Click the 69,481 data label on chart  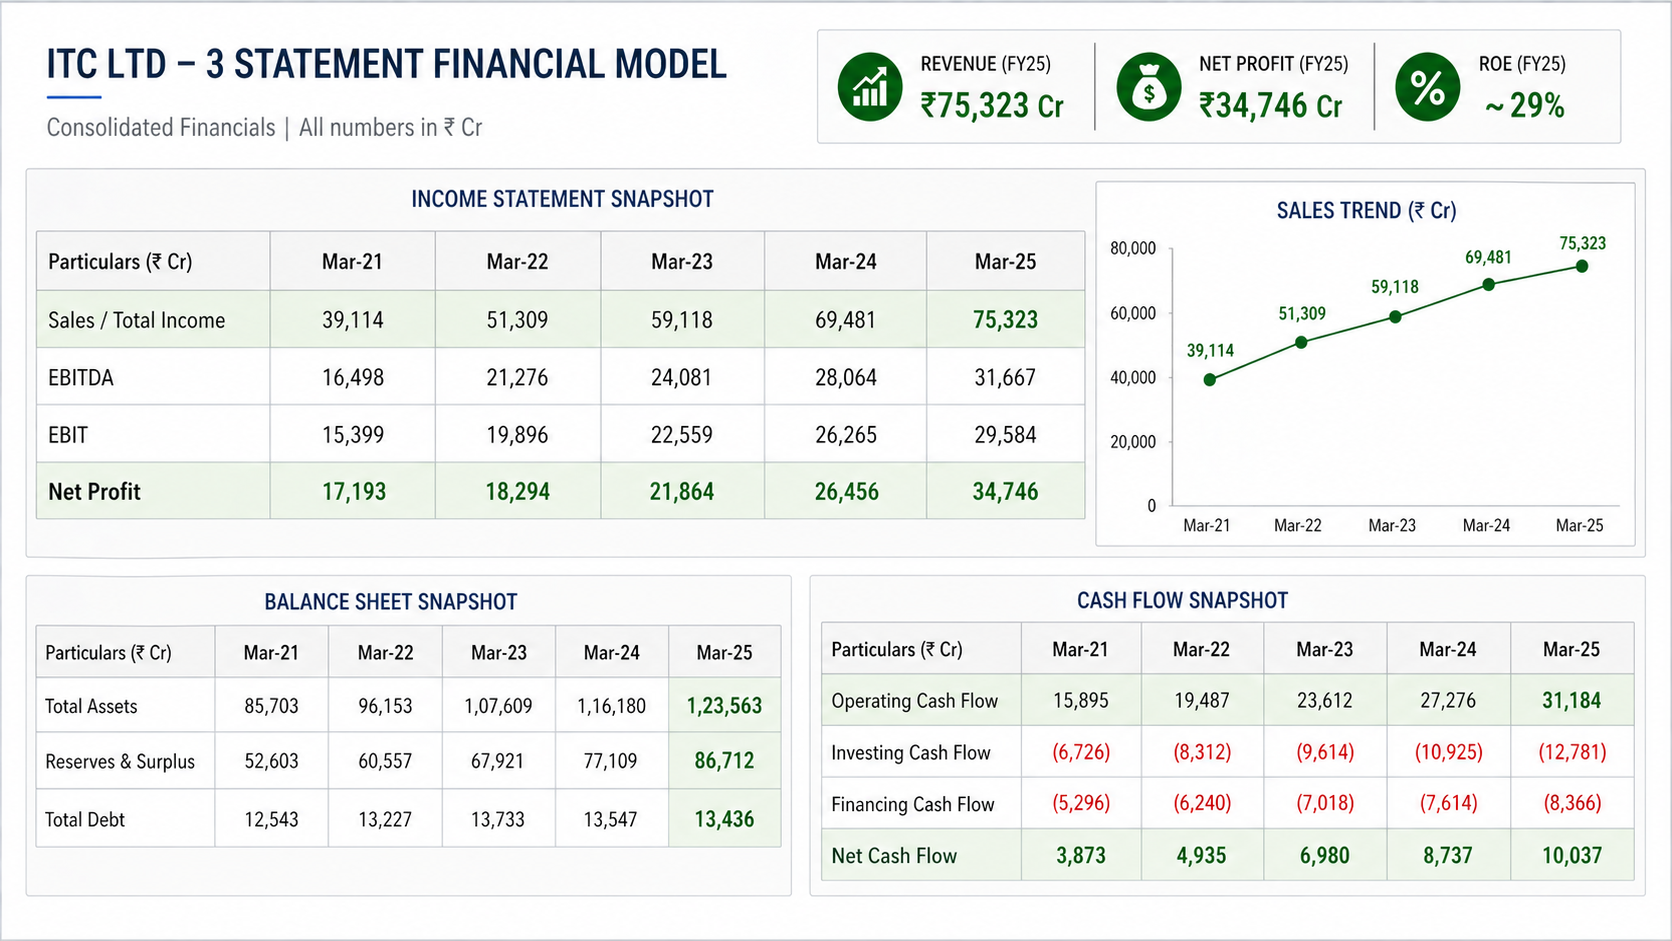[1488, 258]
